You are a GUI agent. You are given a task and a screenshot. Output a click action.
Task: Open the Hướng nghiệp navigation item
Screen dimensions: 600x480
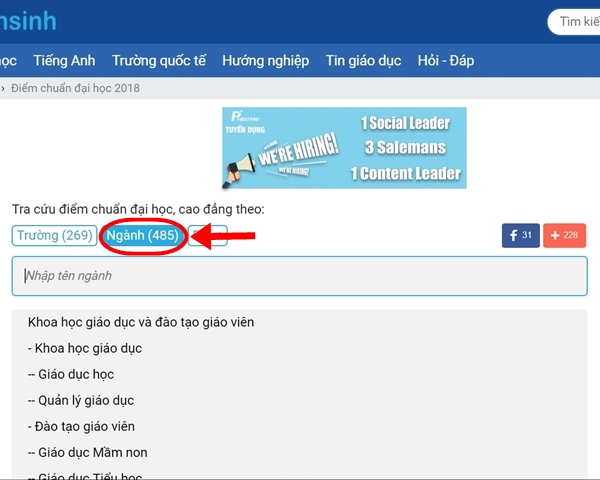[x=265, y=61]
